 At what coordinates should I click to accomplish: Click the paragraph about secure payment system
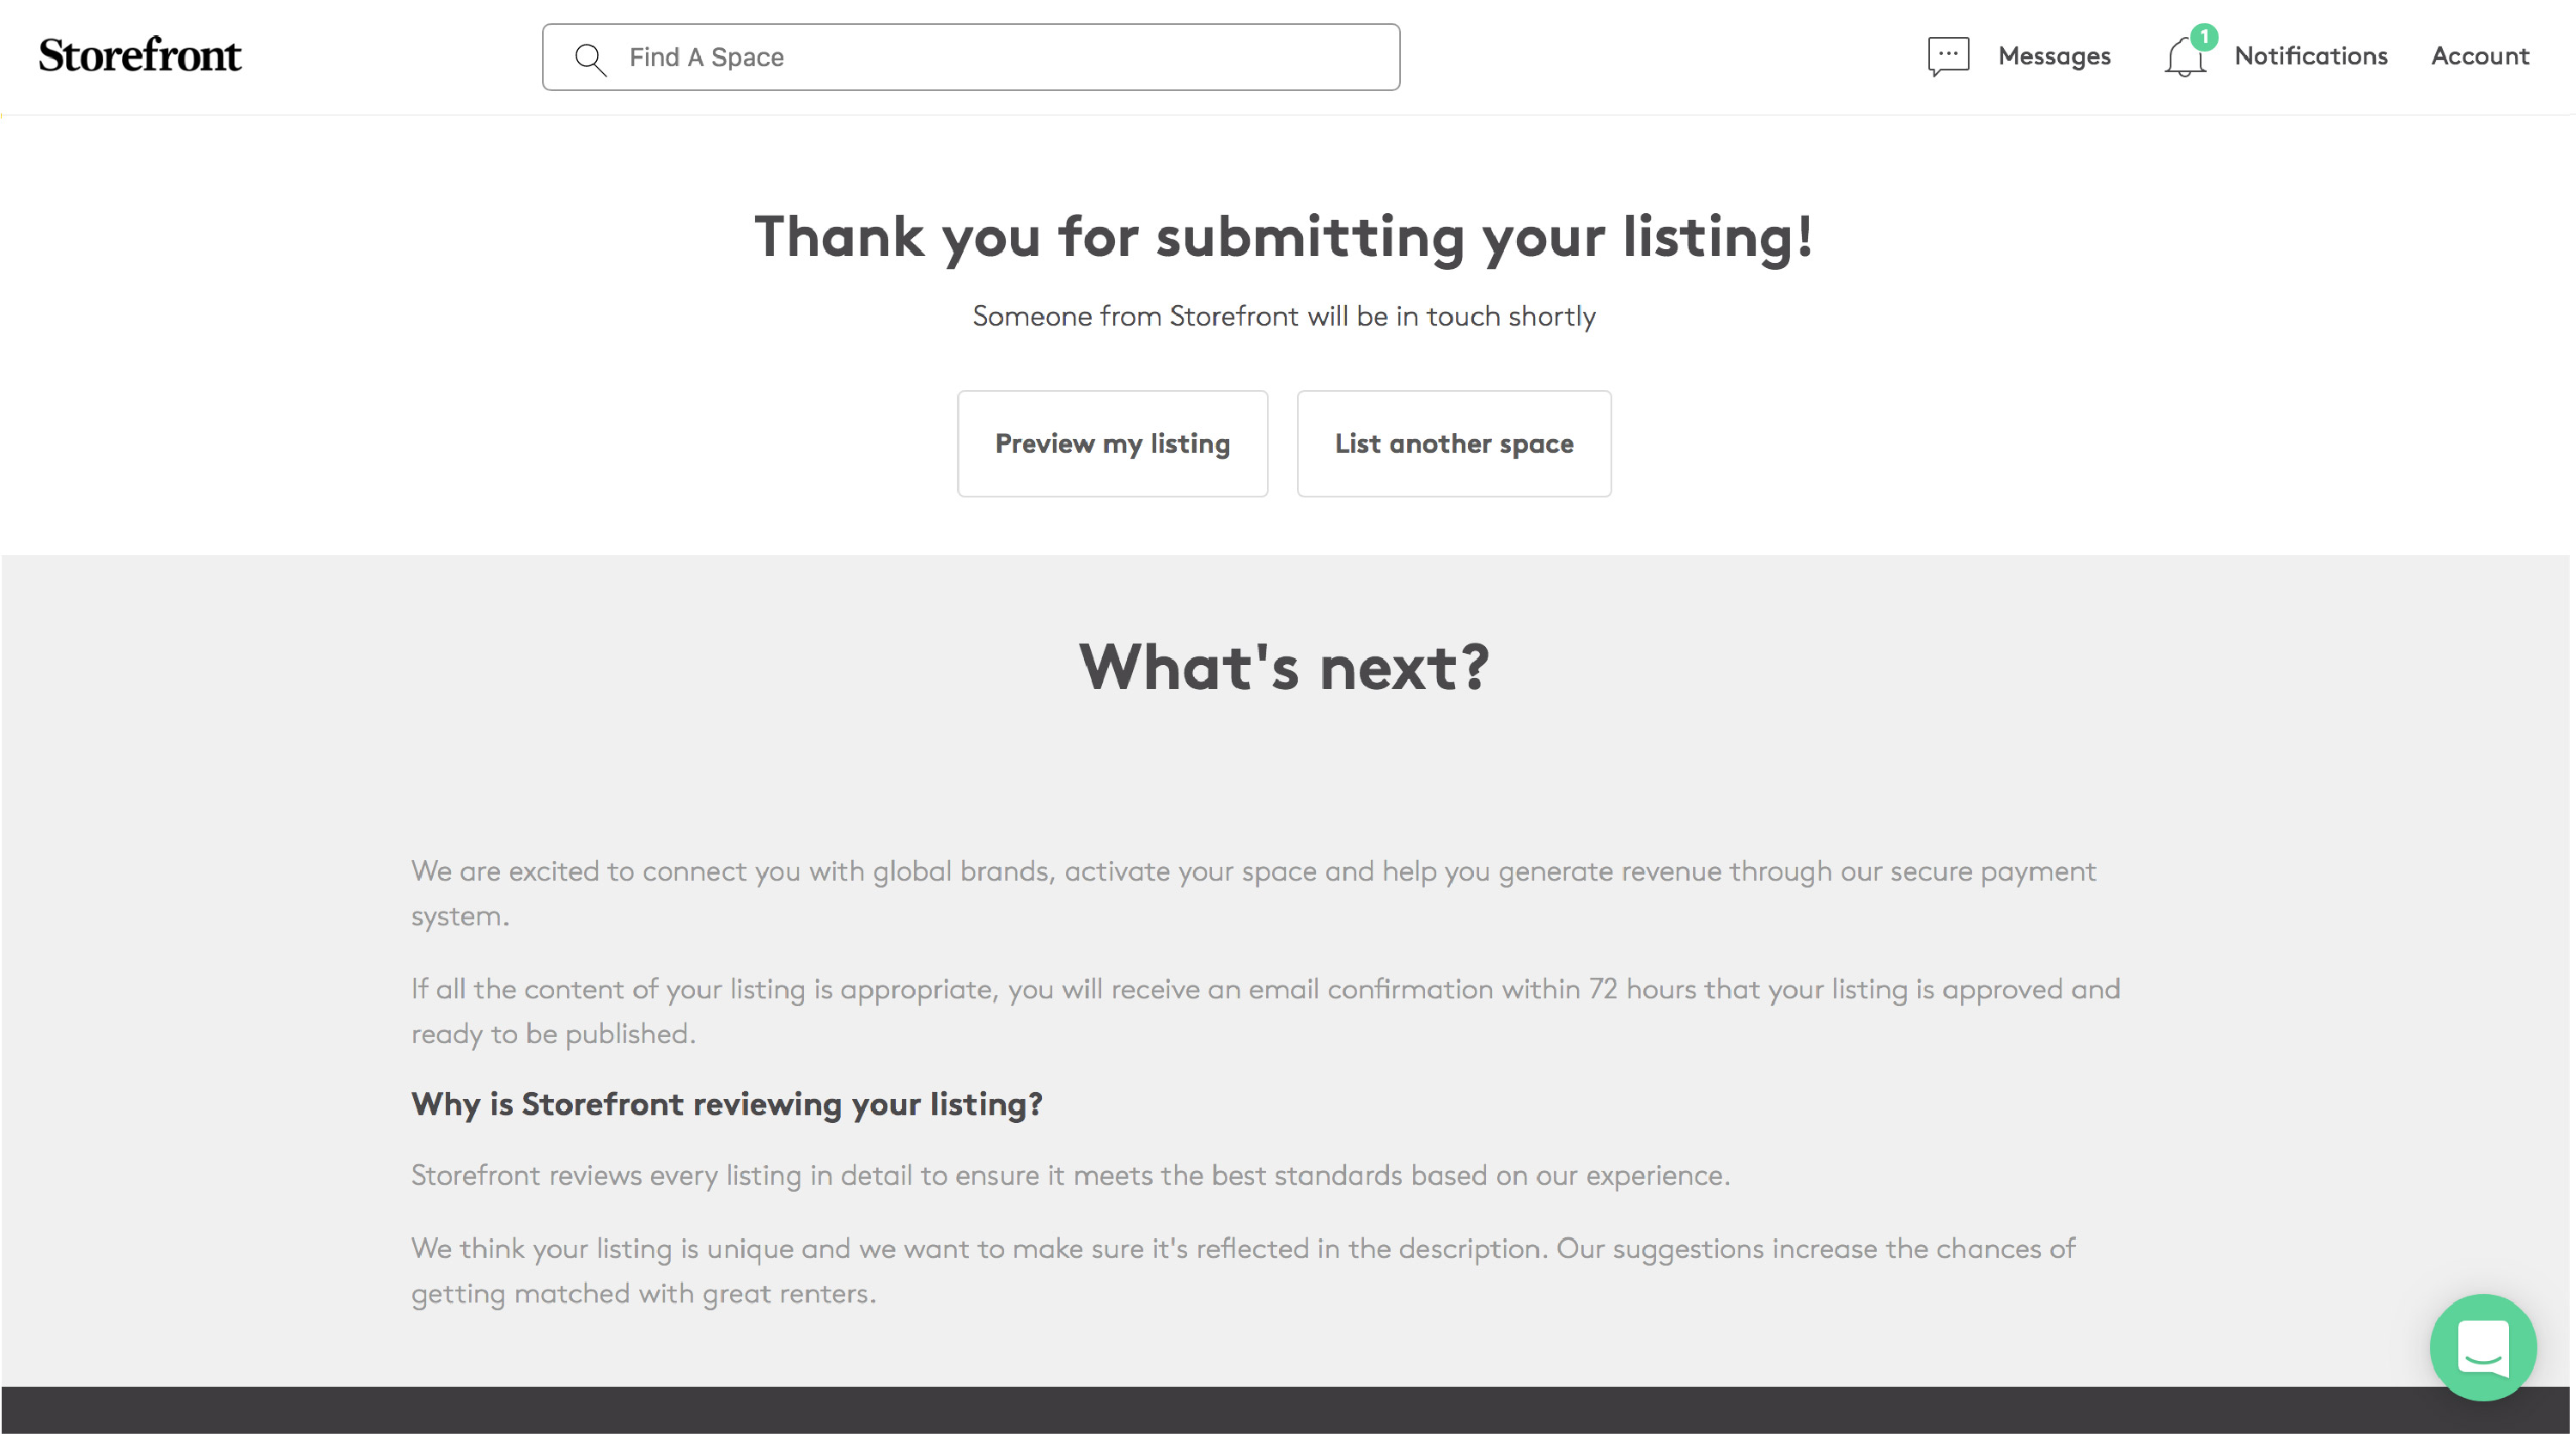pyautogui.click(x=1252, y=892)
